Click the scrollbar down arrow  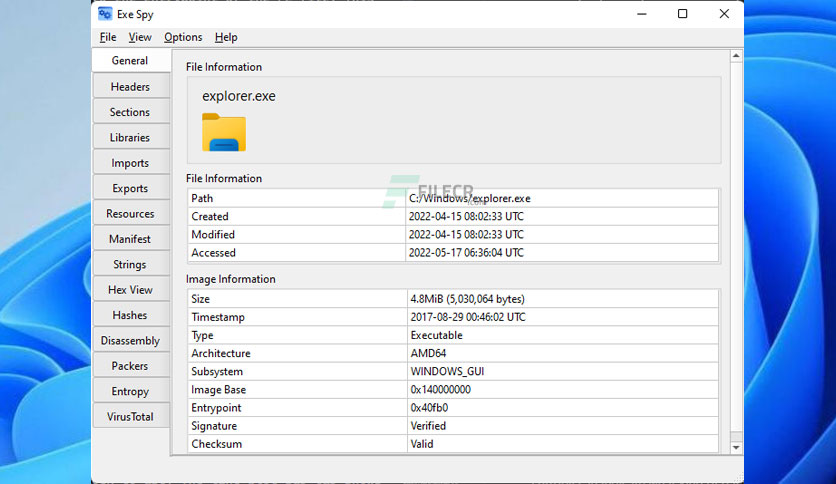pos(736,448)
